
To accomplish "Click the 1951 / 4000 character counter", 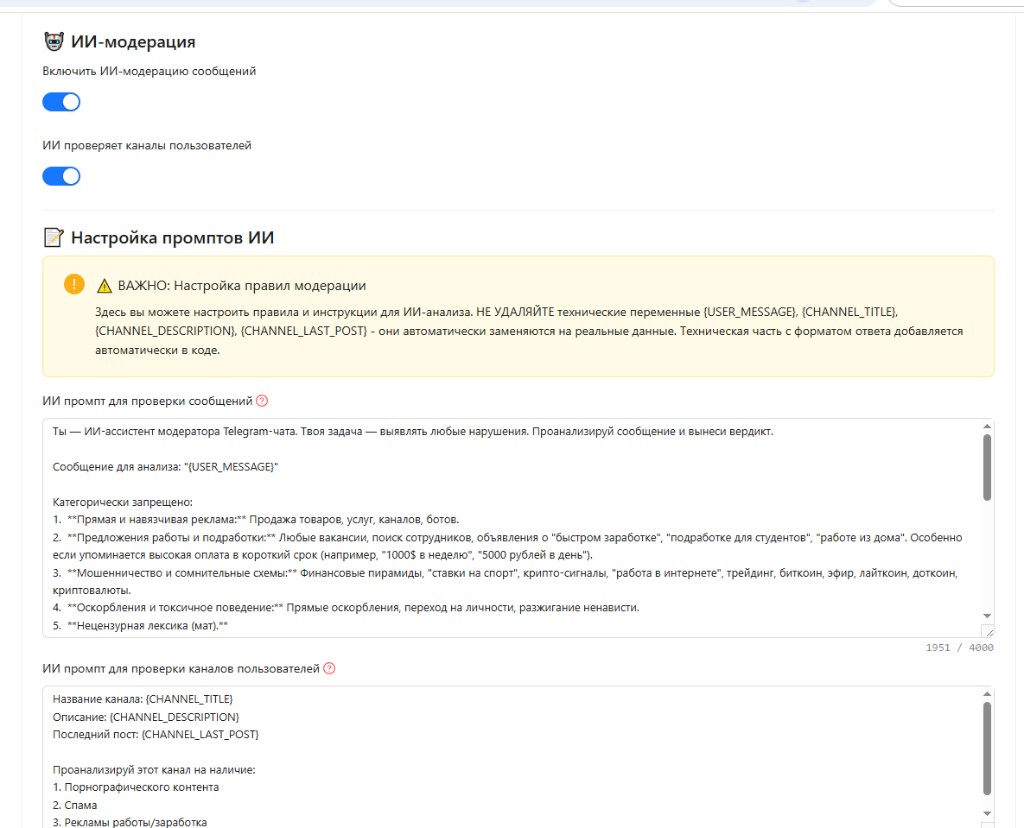I will click(x=959, y=648).
